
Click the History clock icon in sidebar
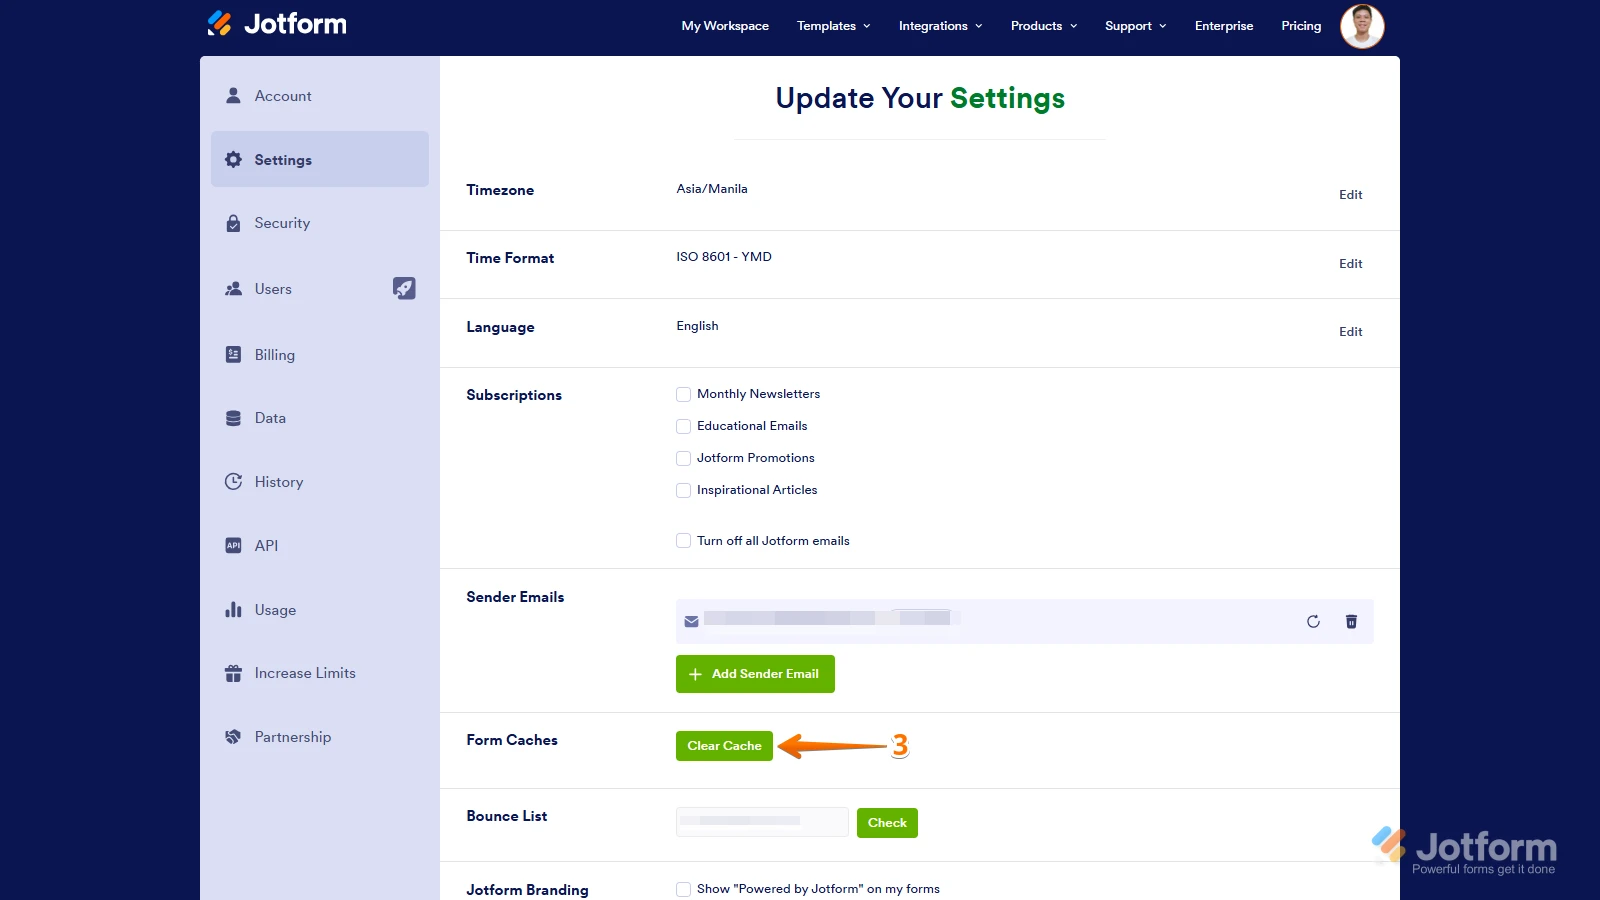(x=233, y=482)
